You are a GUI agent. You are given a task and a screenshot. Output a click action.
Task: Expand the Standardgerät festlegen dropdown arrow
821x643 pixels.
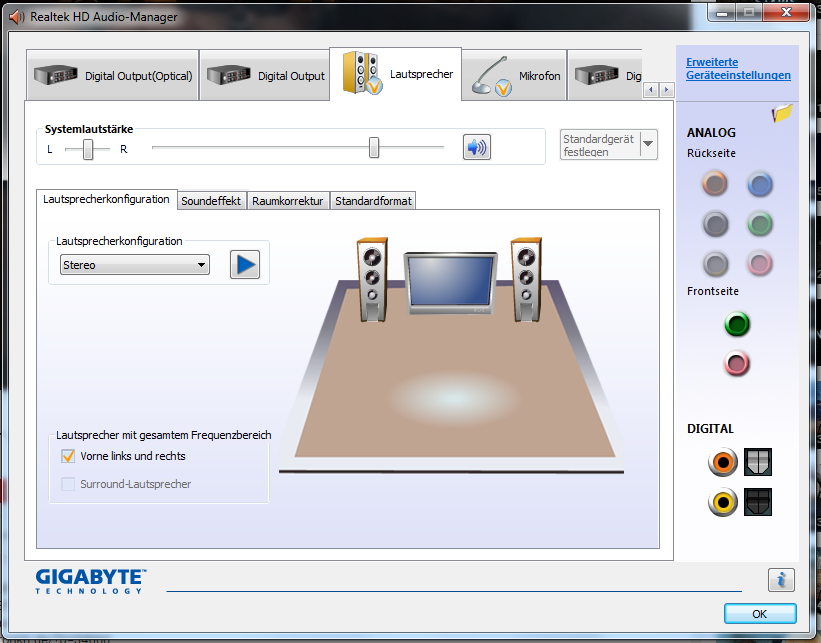(x=648, y=143)
